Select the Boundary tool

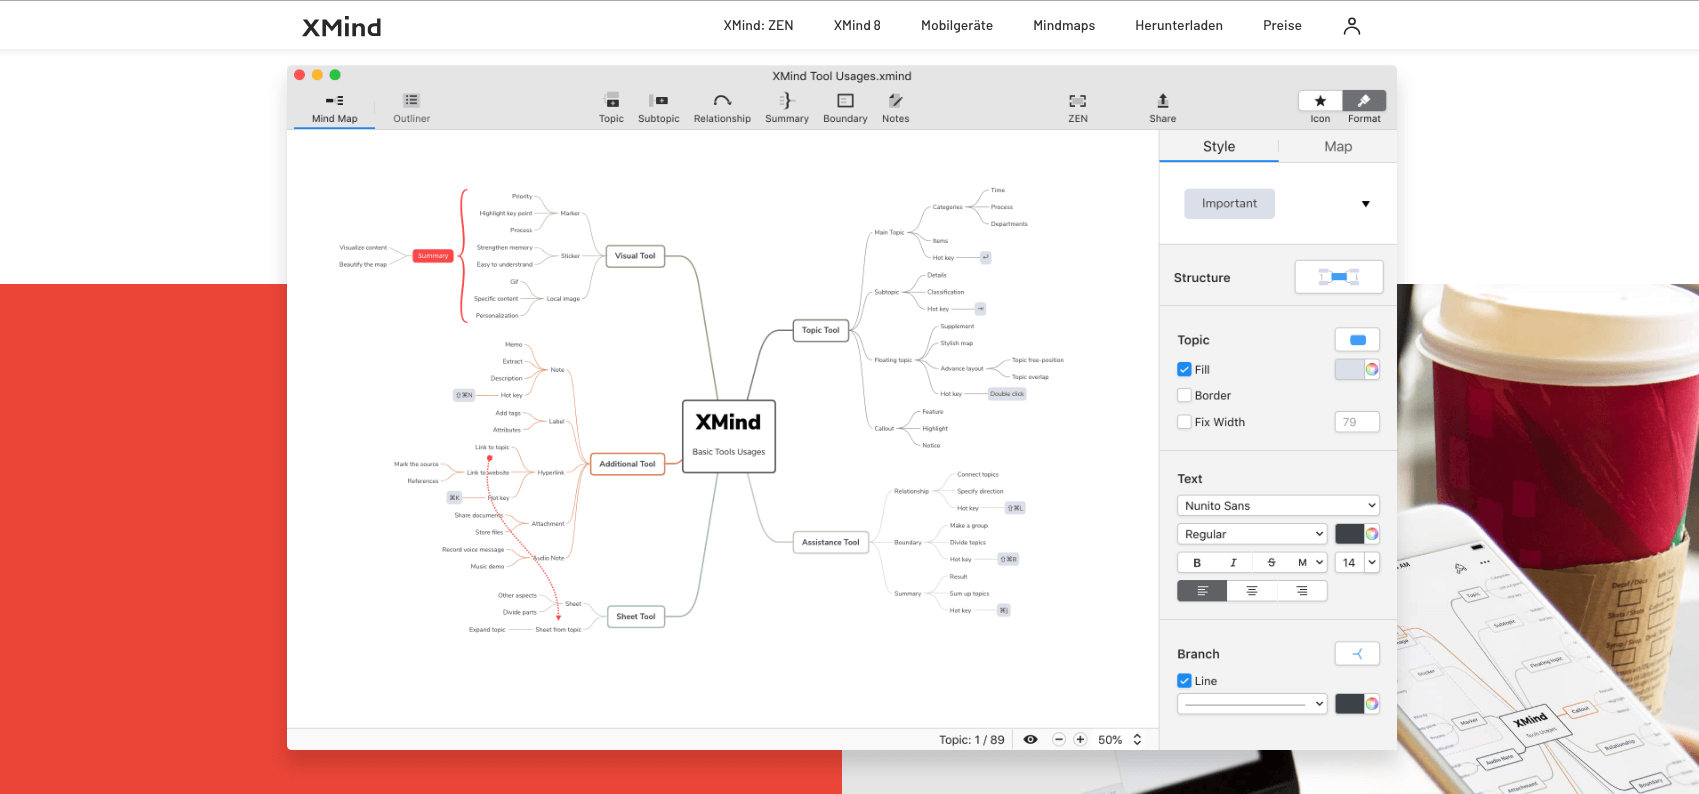coord(845,101)
